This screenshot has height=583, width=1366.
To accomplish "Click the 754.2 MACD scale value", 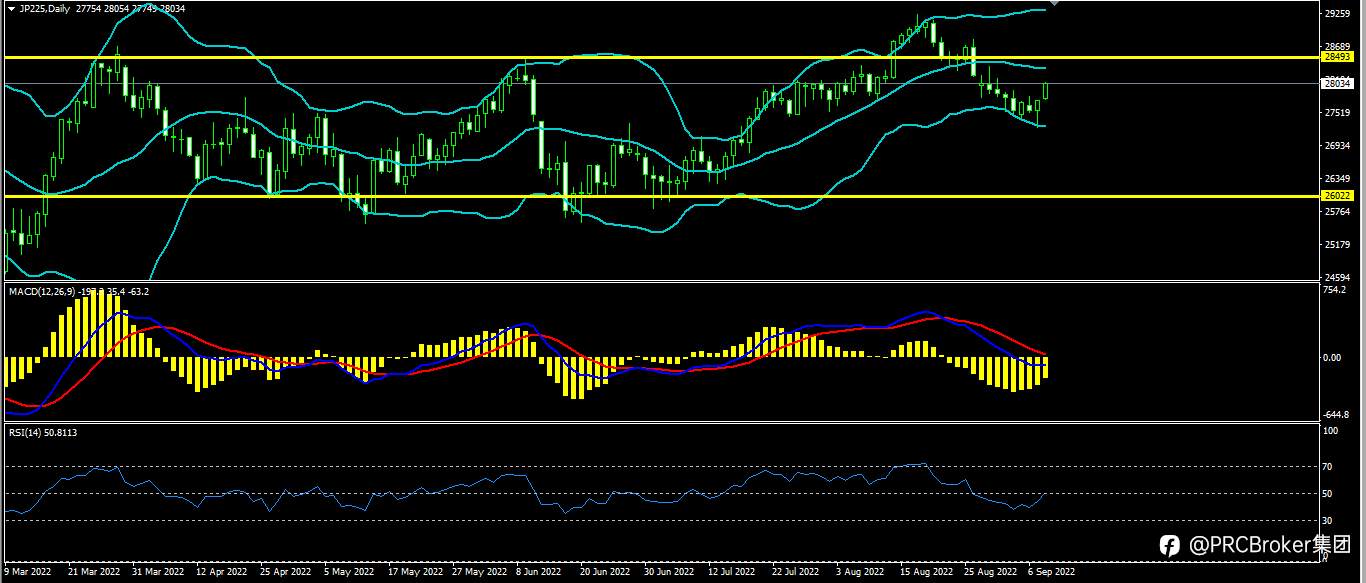I will point(1335,290).
